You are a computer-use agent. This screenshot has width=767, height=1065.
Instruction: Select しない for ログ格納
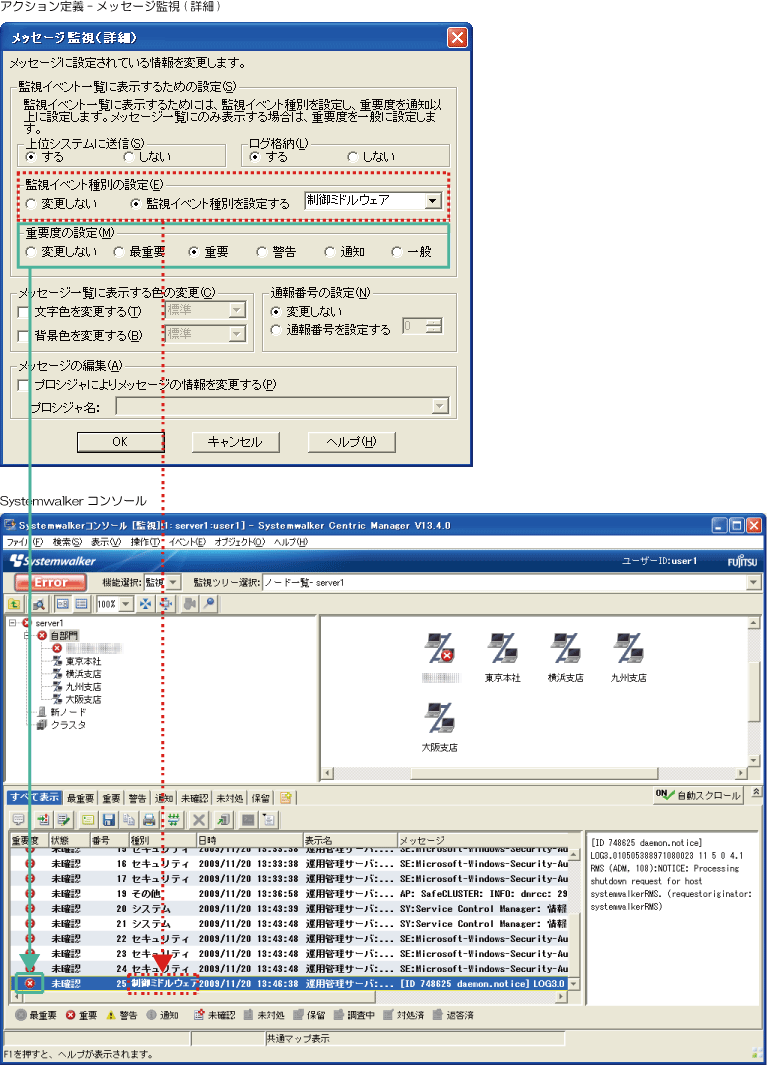[352, 157]
